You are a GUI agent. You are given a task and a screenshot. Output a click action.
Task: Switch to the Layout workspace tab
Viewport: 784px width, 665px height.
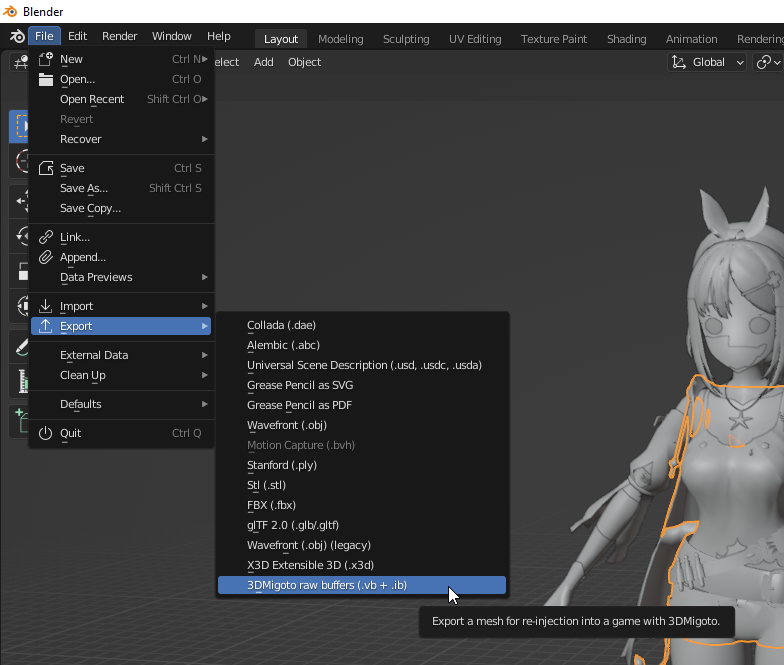click(280, 39)
